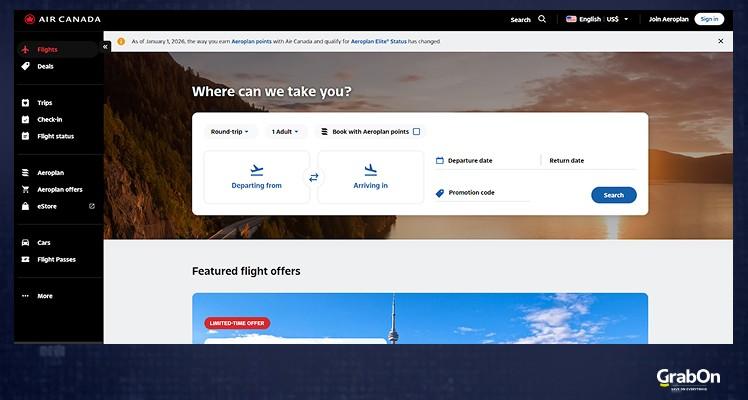Screen dimensions: 748x400
Task: Click the More three-dots icon
Action: (25, 296)
